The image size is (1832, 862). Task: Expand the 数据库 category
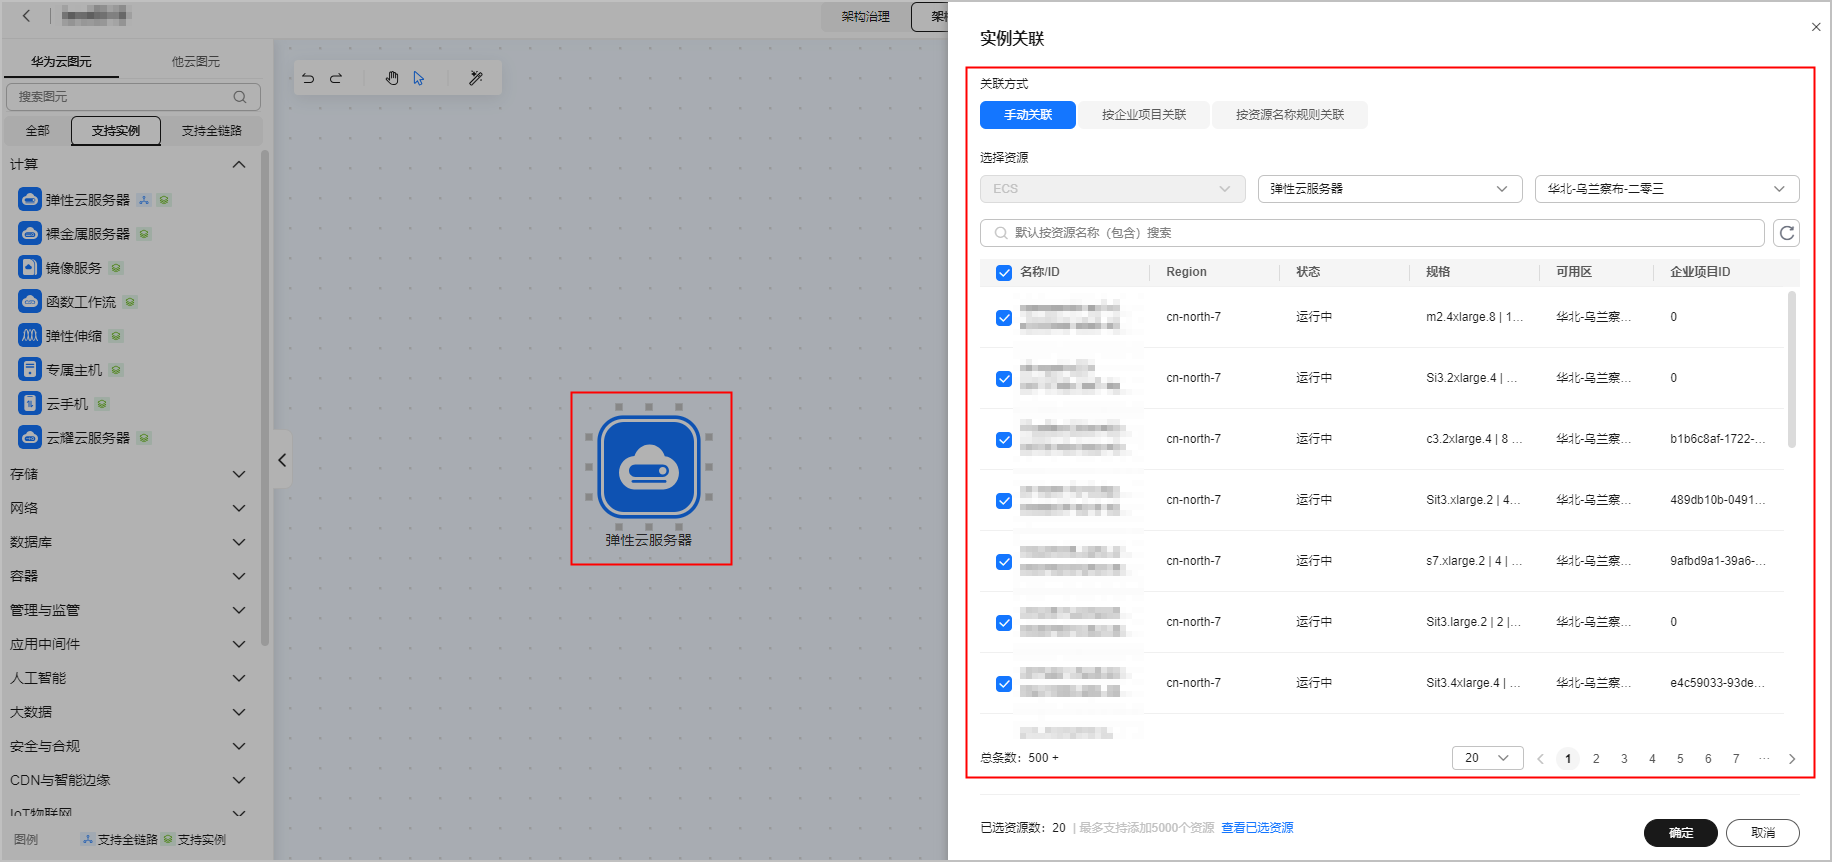click(x=239, y=542)
